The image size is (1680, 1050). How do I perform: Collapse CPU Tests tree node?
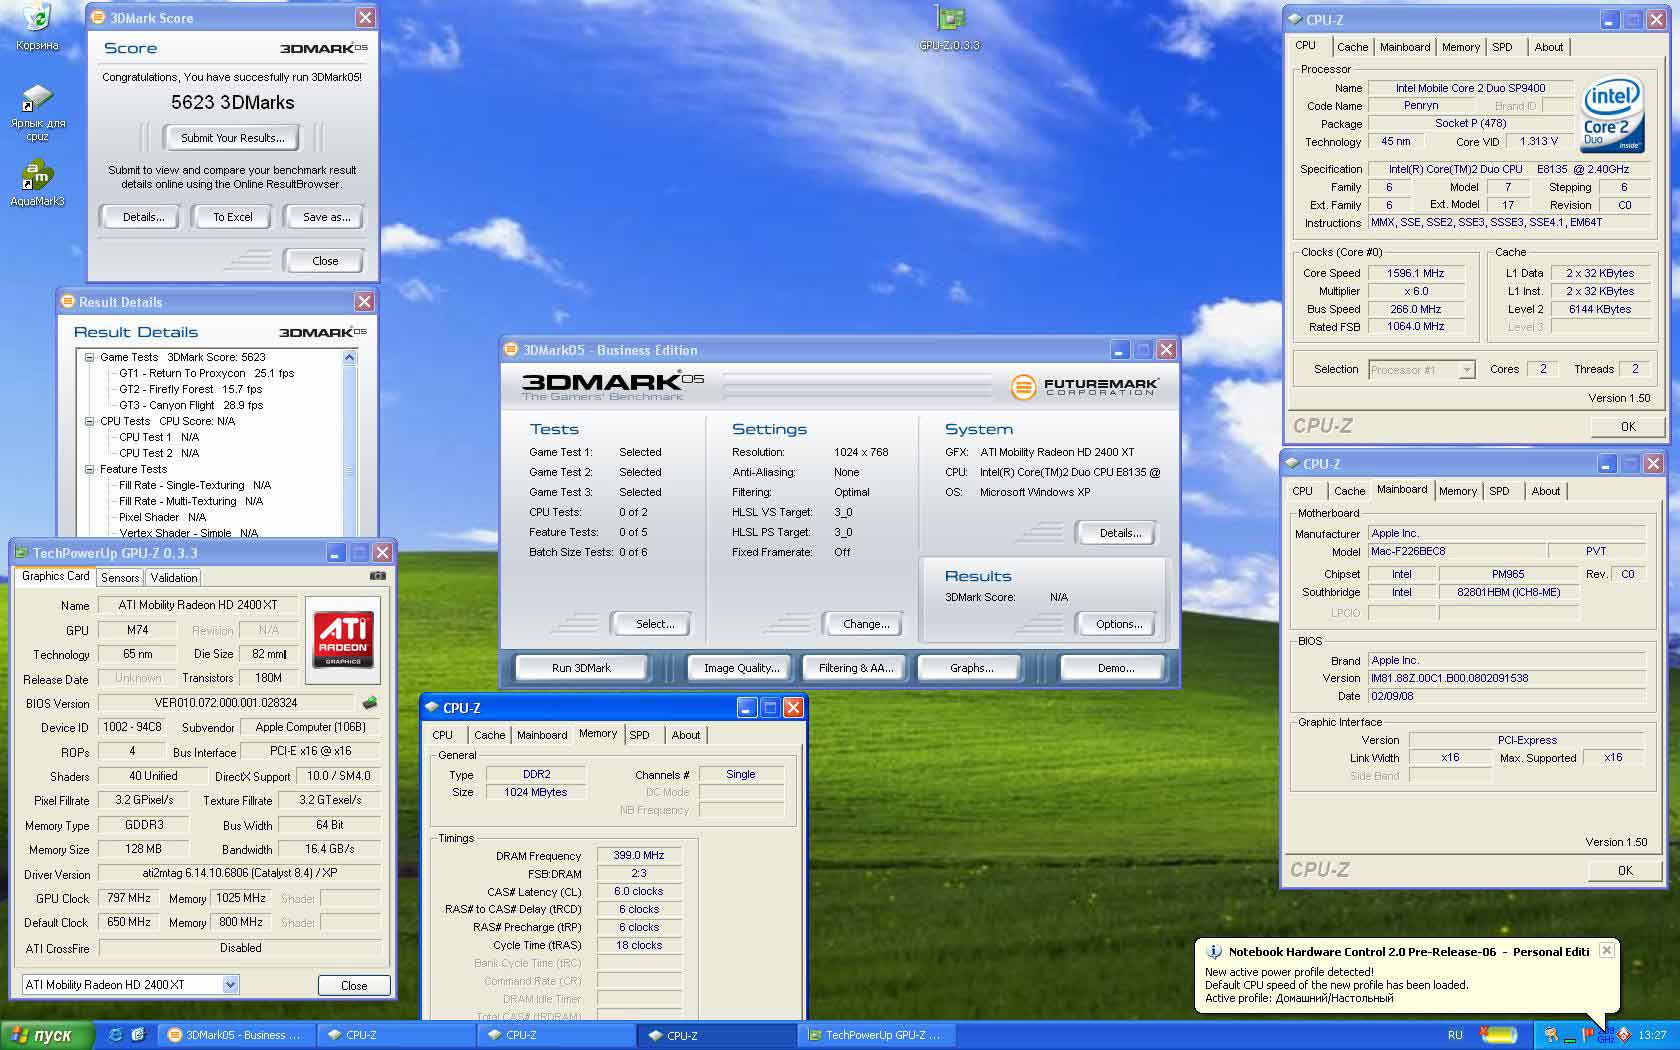[x=89, y=421]
